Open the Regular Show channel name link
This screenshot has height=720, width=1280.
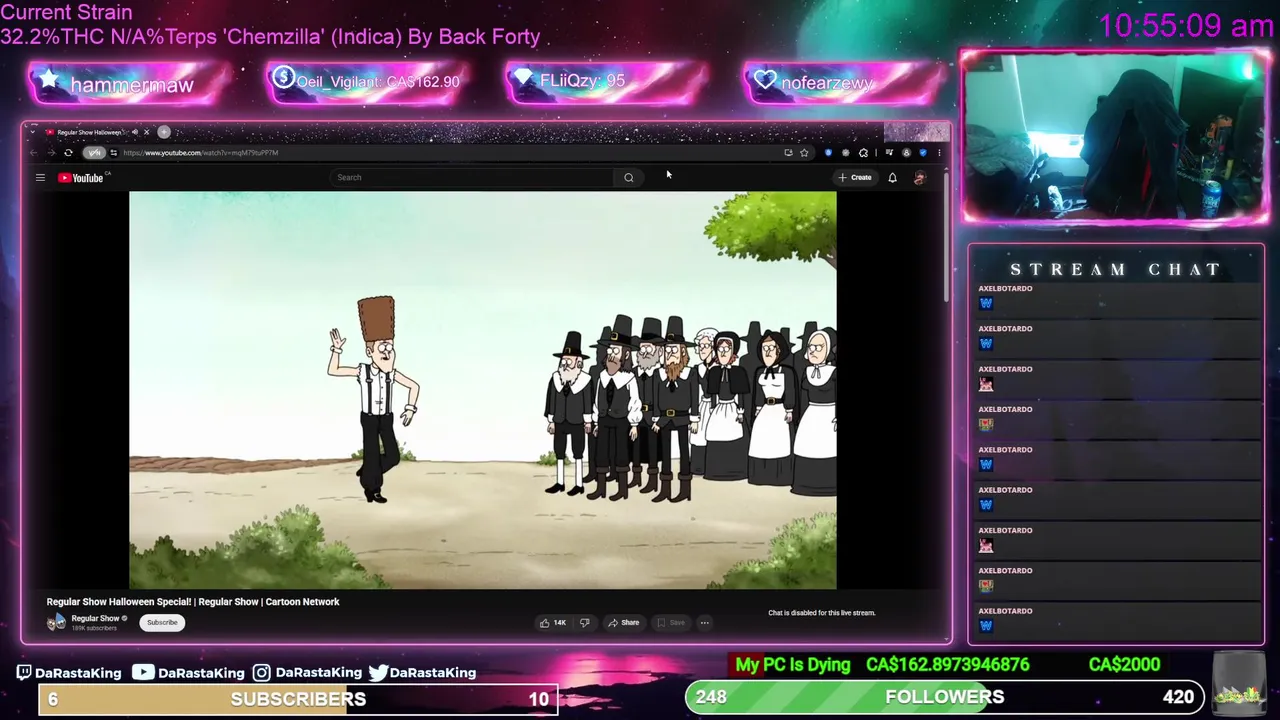pos(96,619)
